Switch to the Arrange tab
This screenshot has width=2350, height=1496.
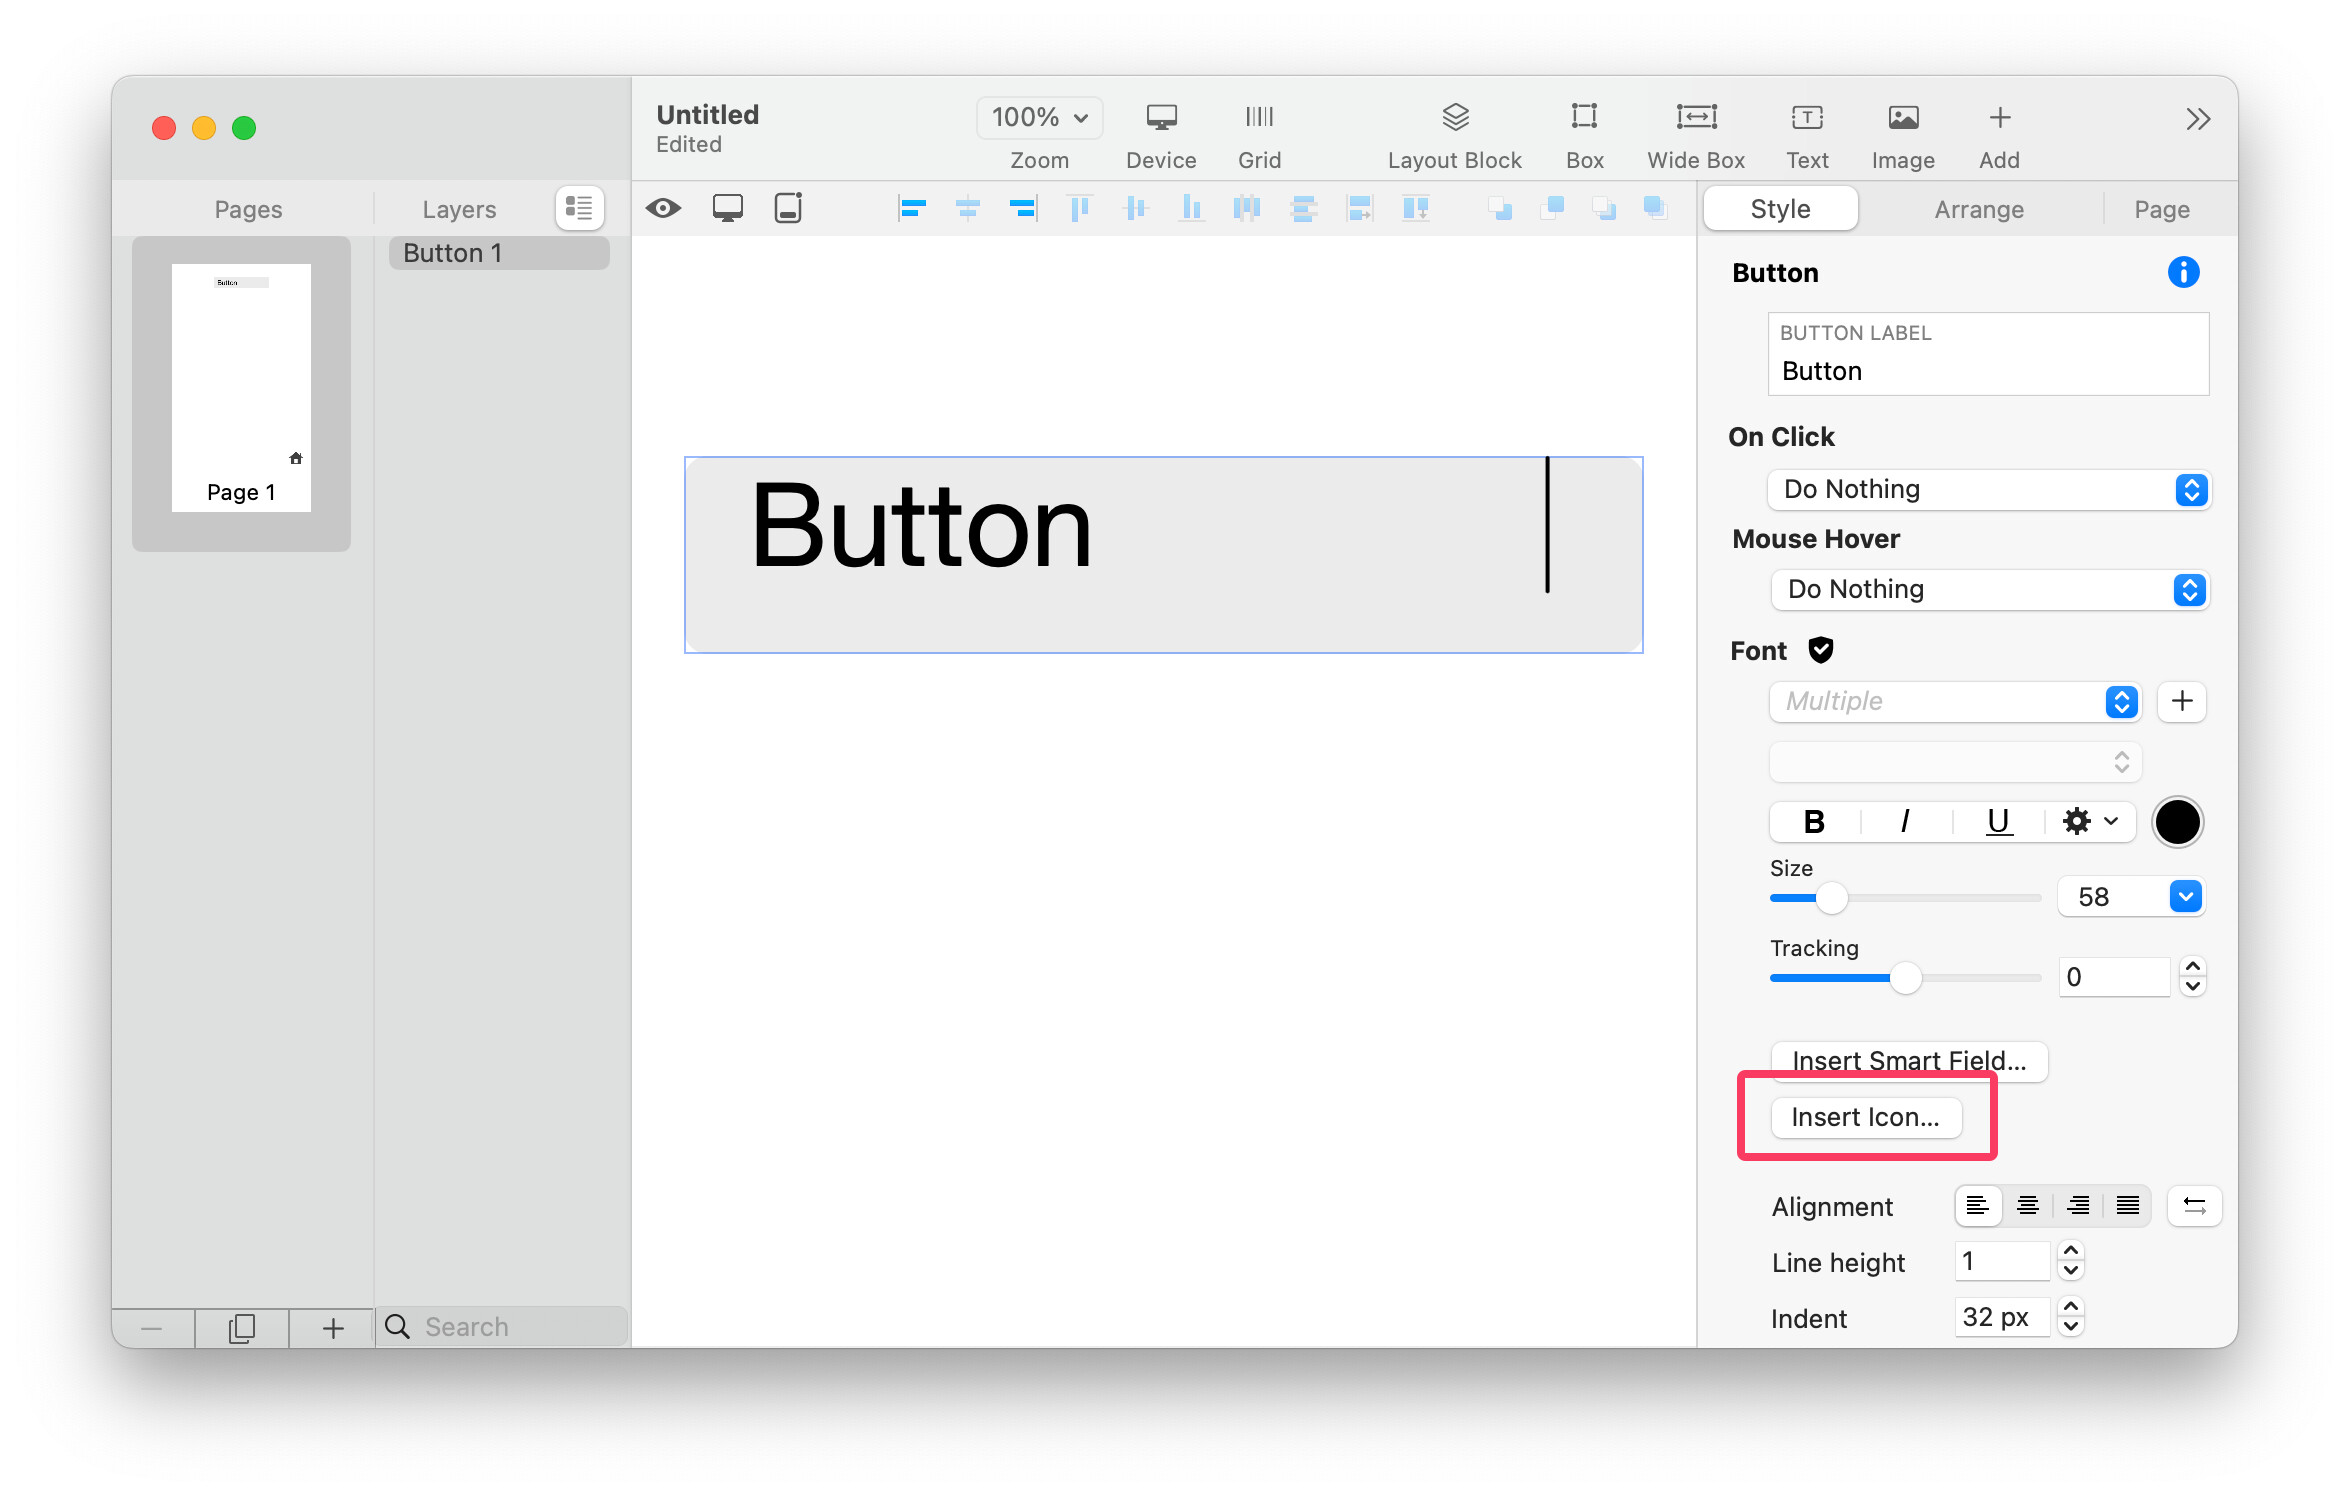[1978, 209]
